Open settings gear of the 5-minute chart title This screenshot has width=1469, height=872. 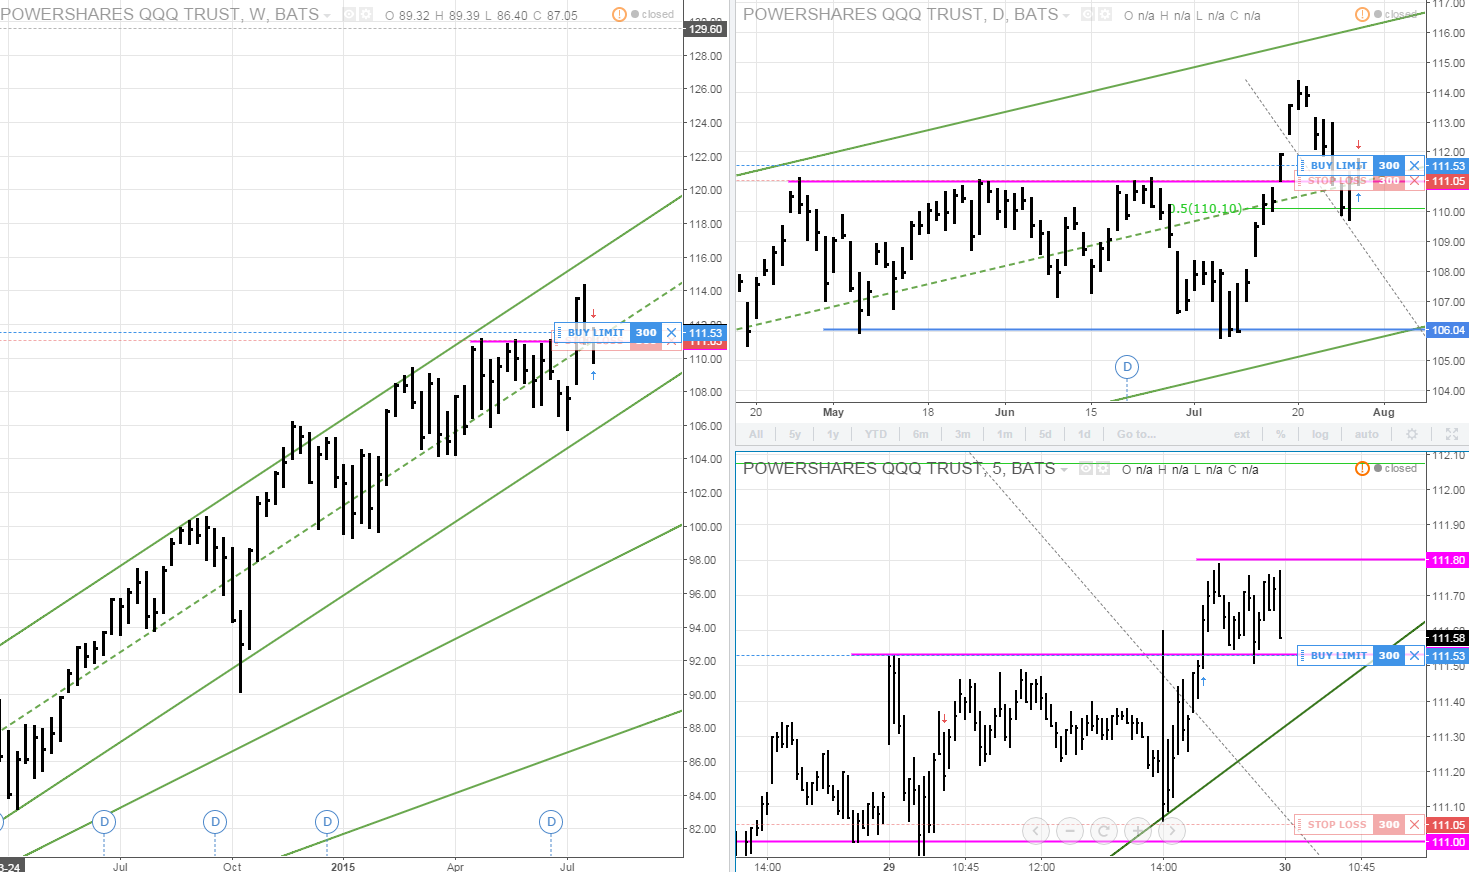[x=1103, y=469]
